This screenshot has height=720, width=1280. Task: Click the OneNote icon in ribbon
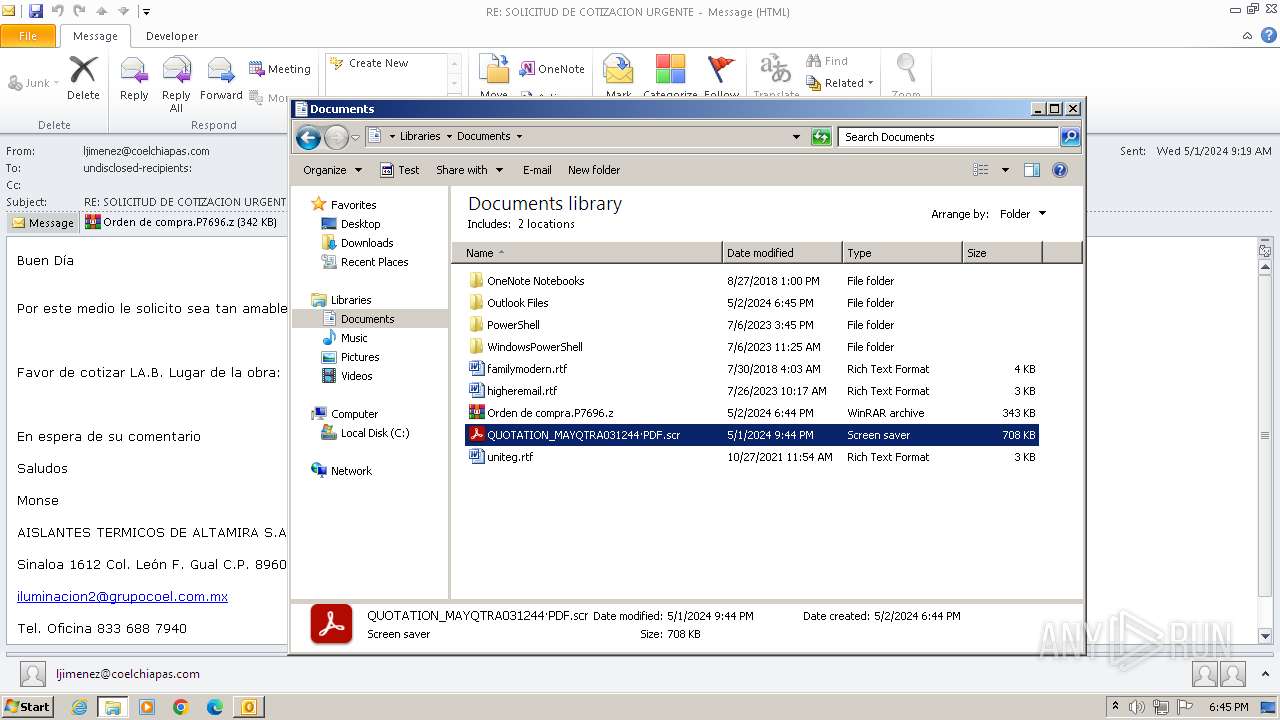coord(552,69)
